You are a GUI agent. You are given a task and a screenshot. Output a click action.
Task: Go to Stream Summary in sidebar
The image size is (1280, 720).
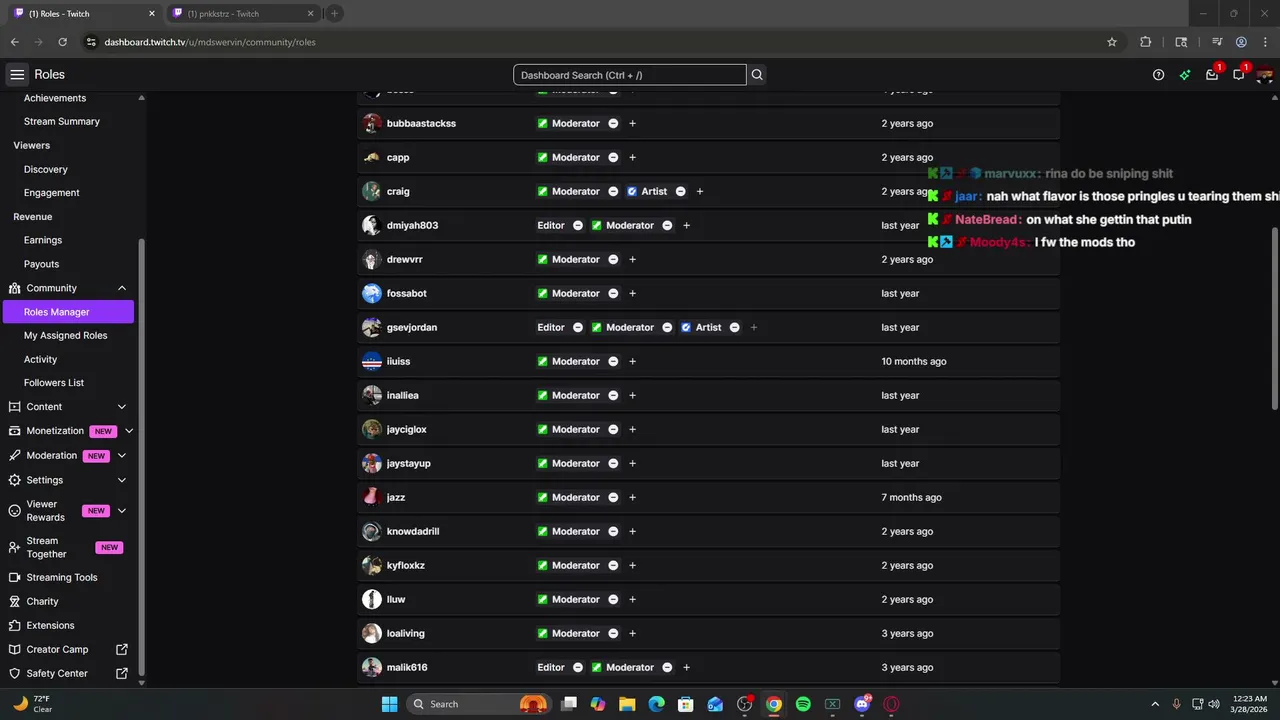pyautogui.click(x=62, y=121)
